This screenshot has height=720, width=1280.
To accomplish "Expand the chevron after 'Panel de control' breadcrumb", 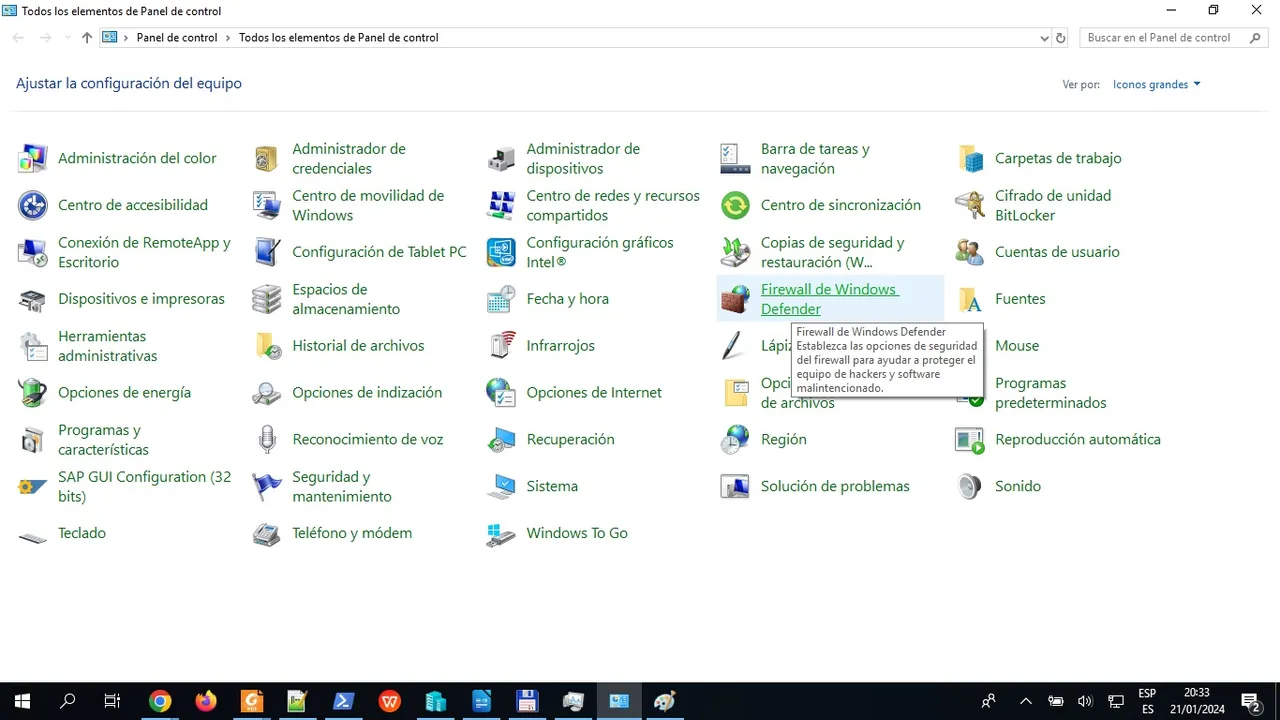I will pyautogui.click(x=228, y=38).
